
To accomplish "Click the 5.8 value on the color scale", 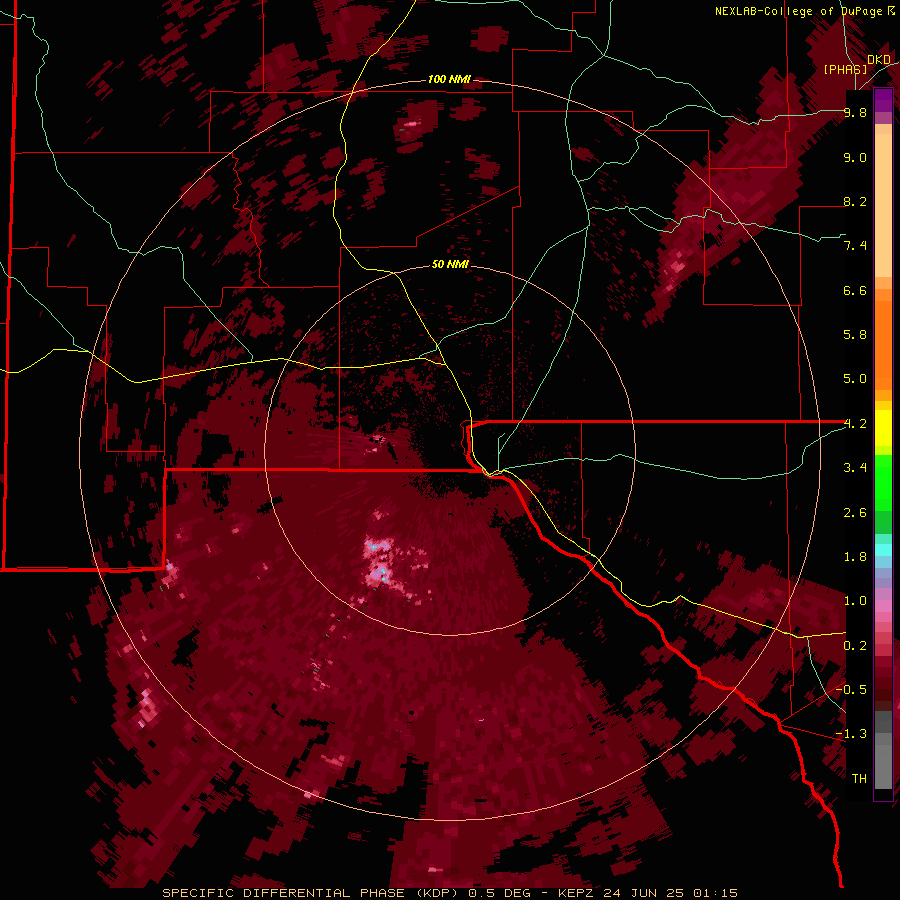I will point(855,335).
